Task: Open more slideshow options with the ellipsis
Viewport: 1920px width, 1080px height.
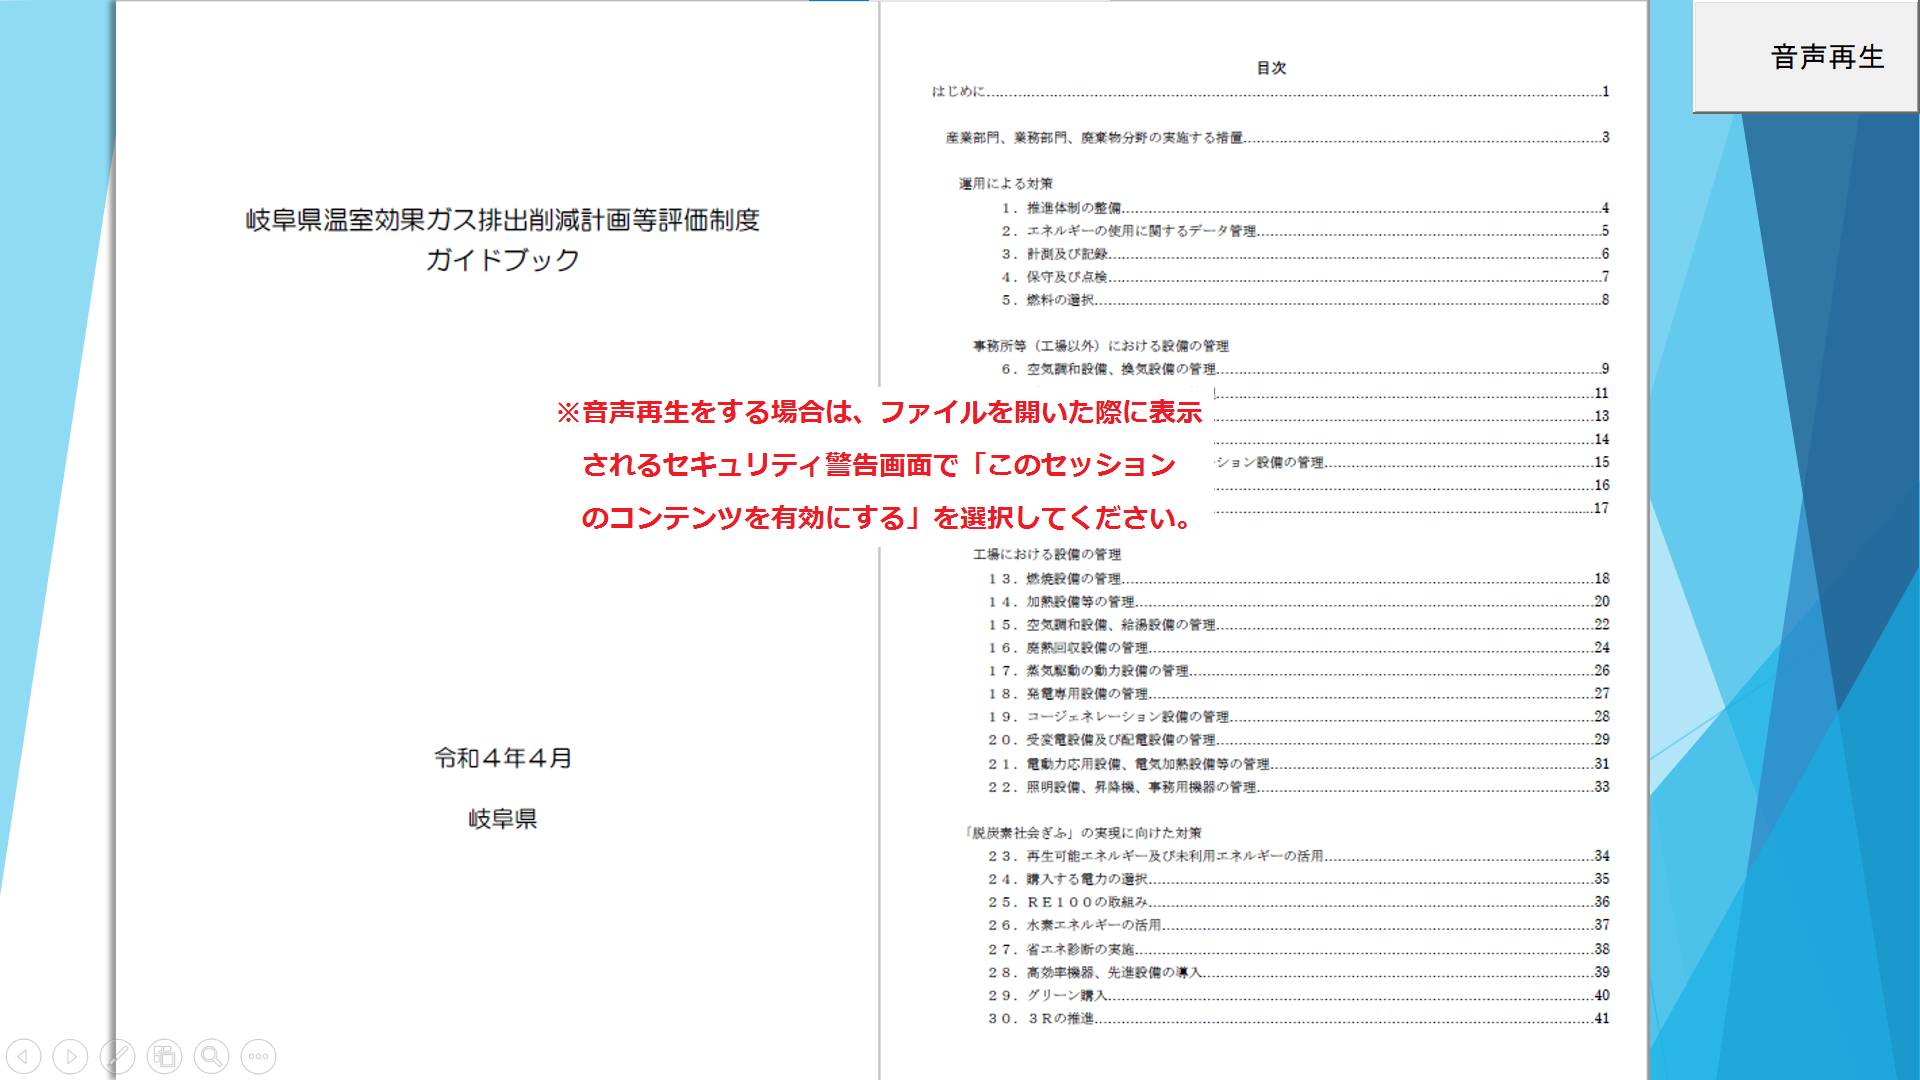Action: [258, 1055]
